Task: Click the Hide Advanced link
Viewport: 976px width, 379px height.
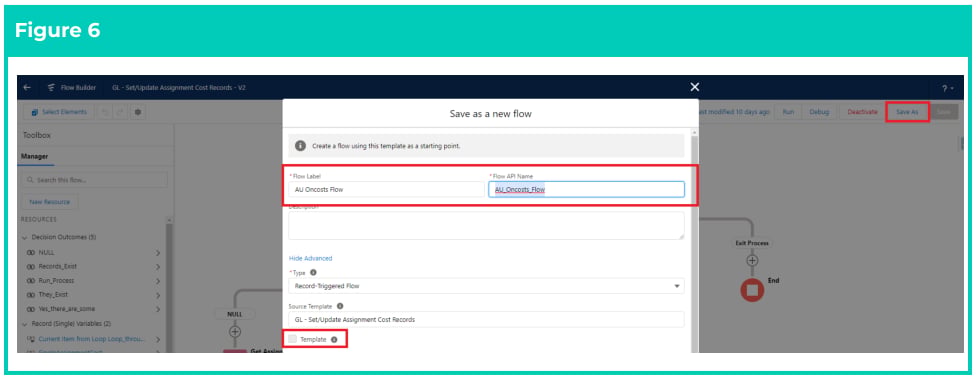Action: [x=310, y=258]
